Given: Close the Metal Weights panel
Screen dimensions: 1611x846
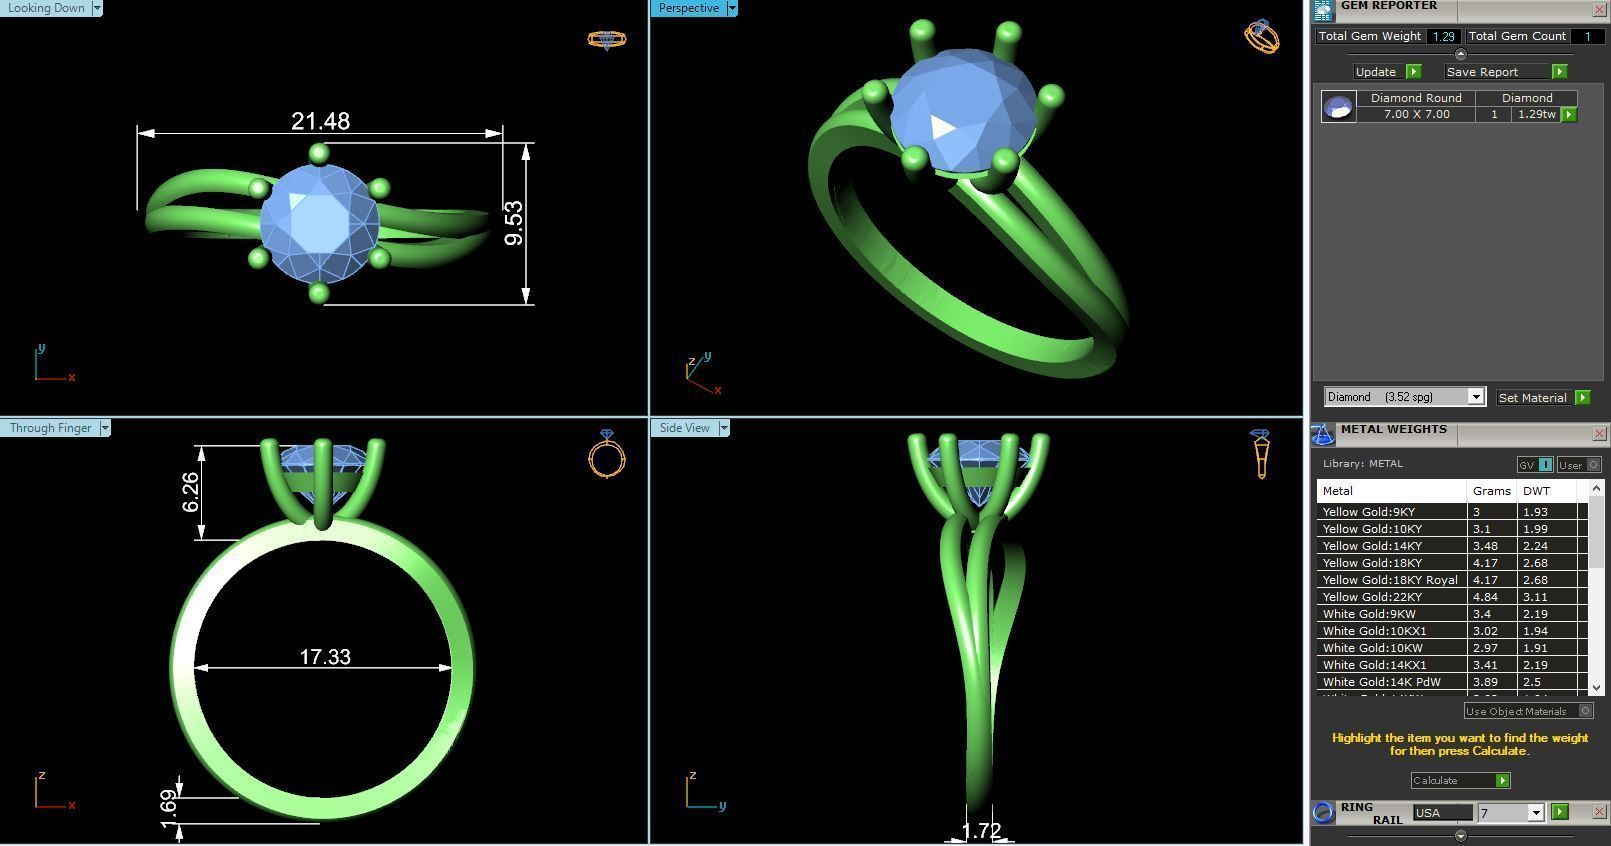Looking at the screenshot, I should coord(1599,434).
